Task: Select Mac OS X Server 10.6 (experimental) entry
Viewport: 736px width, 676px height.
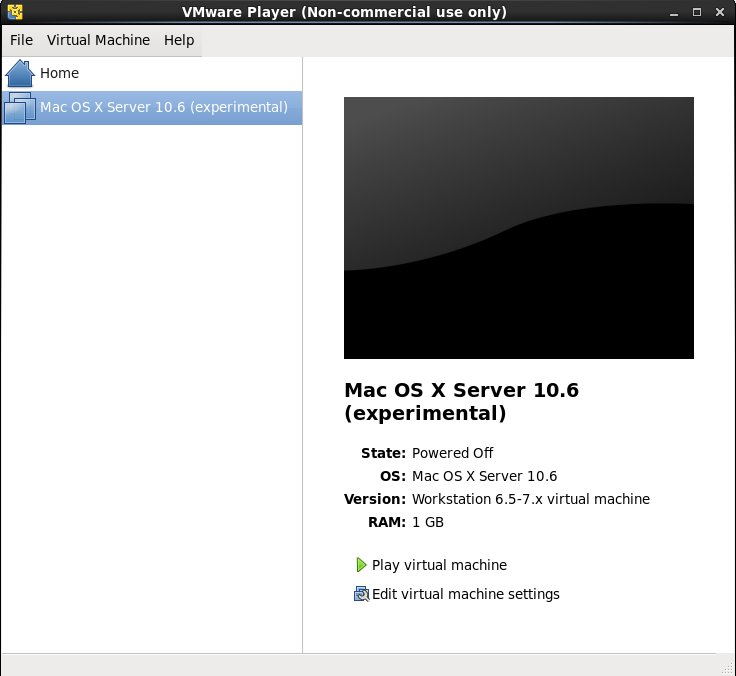Action: tap(152, 108)
